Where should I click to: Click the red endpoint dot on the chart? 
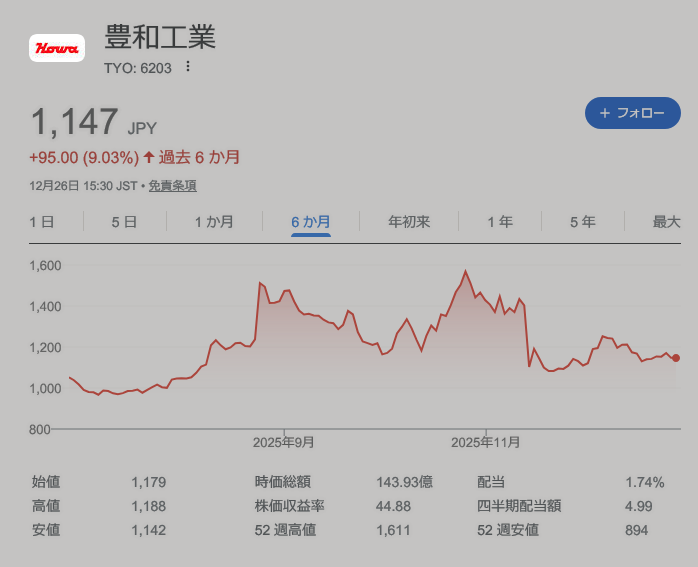pos(676,358)
